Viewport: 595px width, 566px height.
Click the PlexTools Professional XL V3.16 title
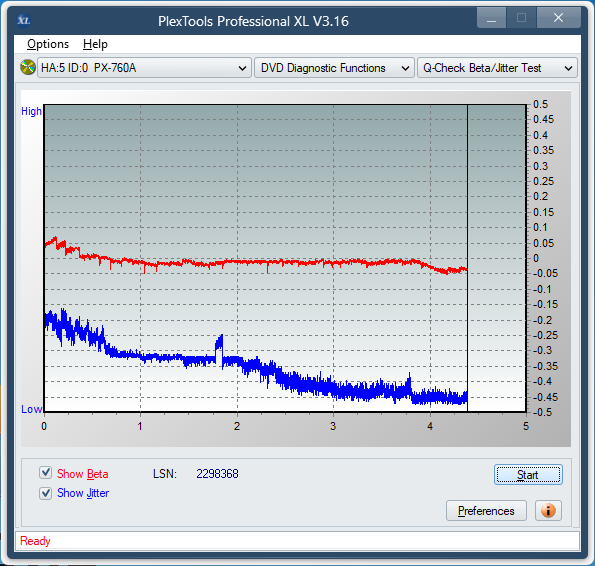(x=253, y=21)
